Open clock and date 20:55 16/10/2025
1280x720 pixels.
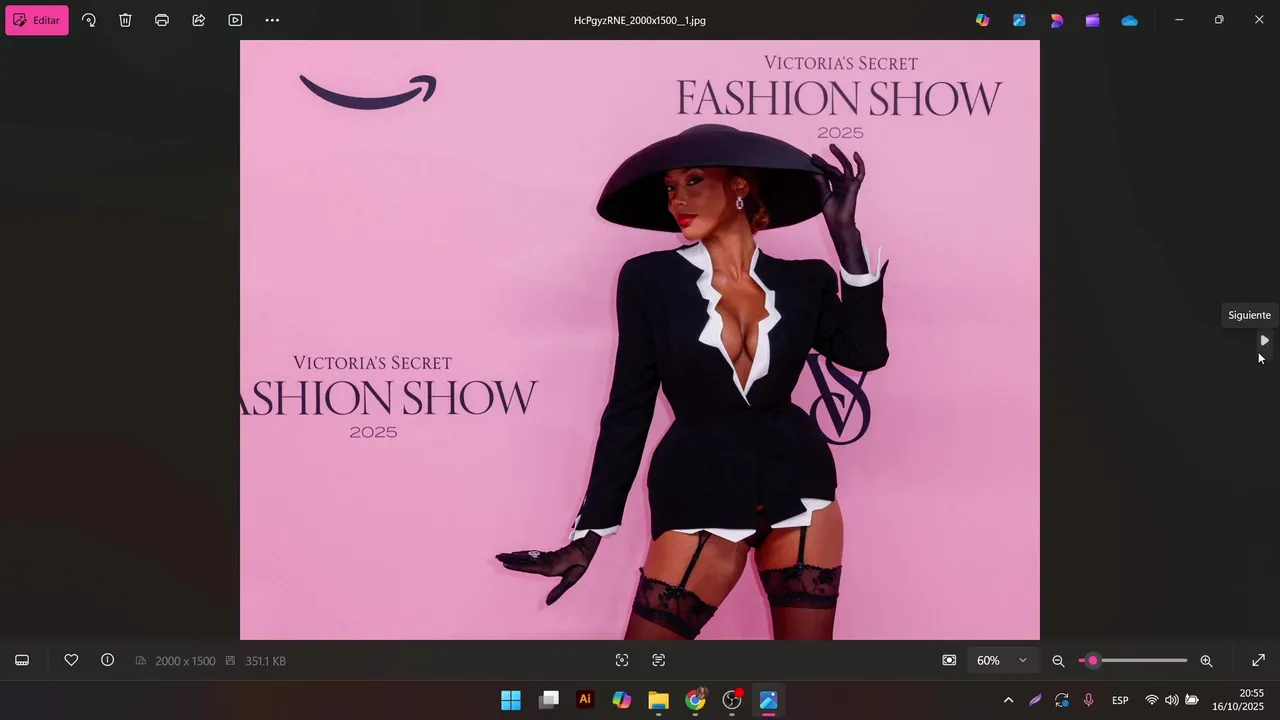coord(1240,700)
